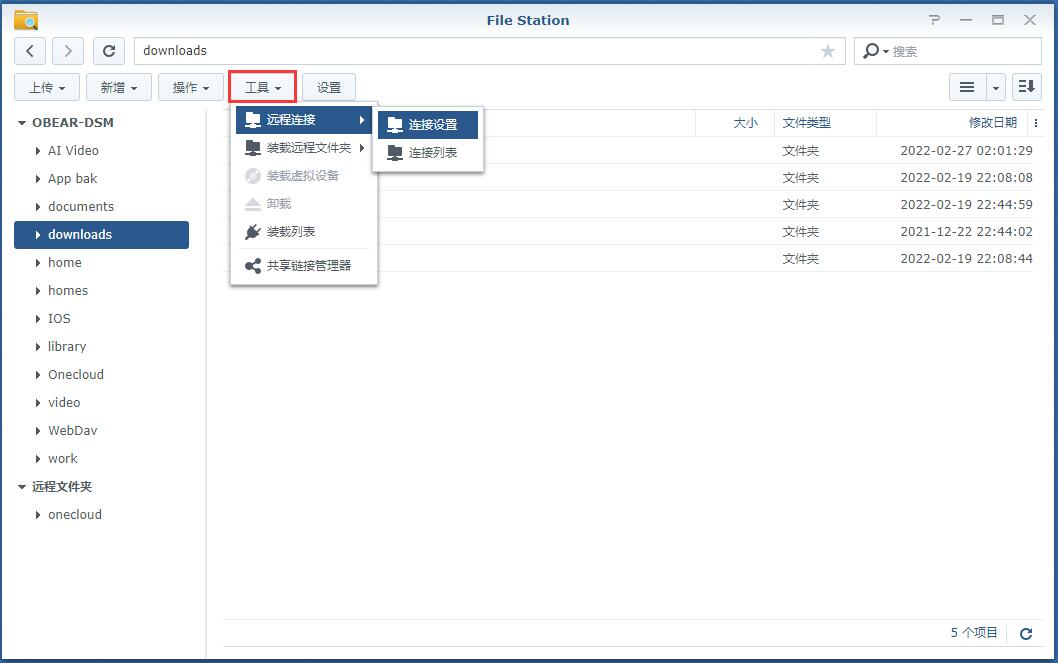This screenshot has width=1058, height=663.
Task: Open 设置 in the toolbar
Action: [x=329, y=87]
